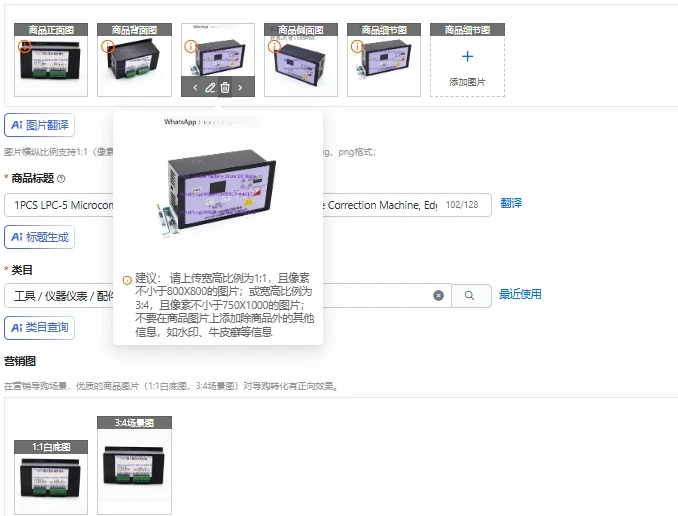Move hovered image right with arrow
Screen dimensions: 678x516
pyautogui.click(x=240, y=88)
